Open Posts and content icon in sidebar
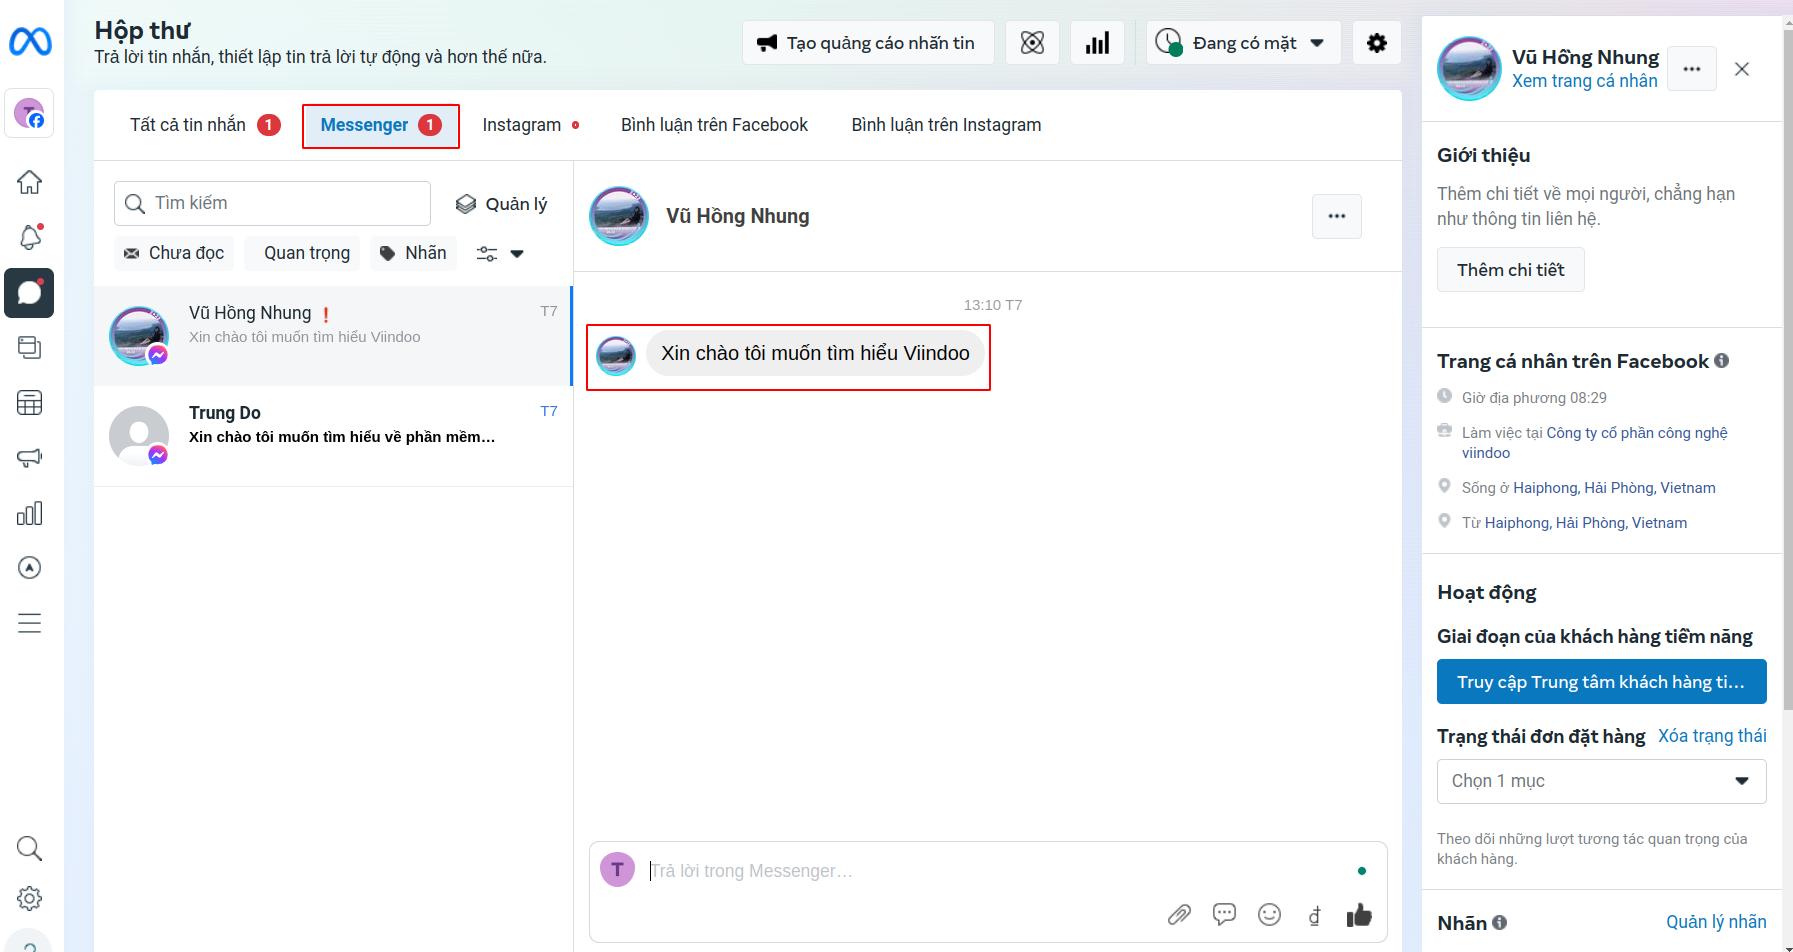 (x=30, y=347)
